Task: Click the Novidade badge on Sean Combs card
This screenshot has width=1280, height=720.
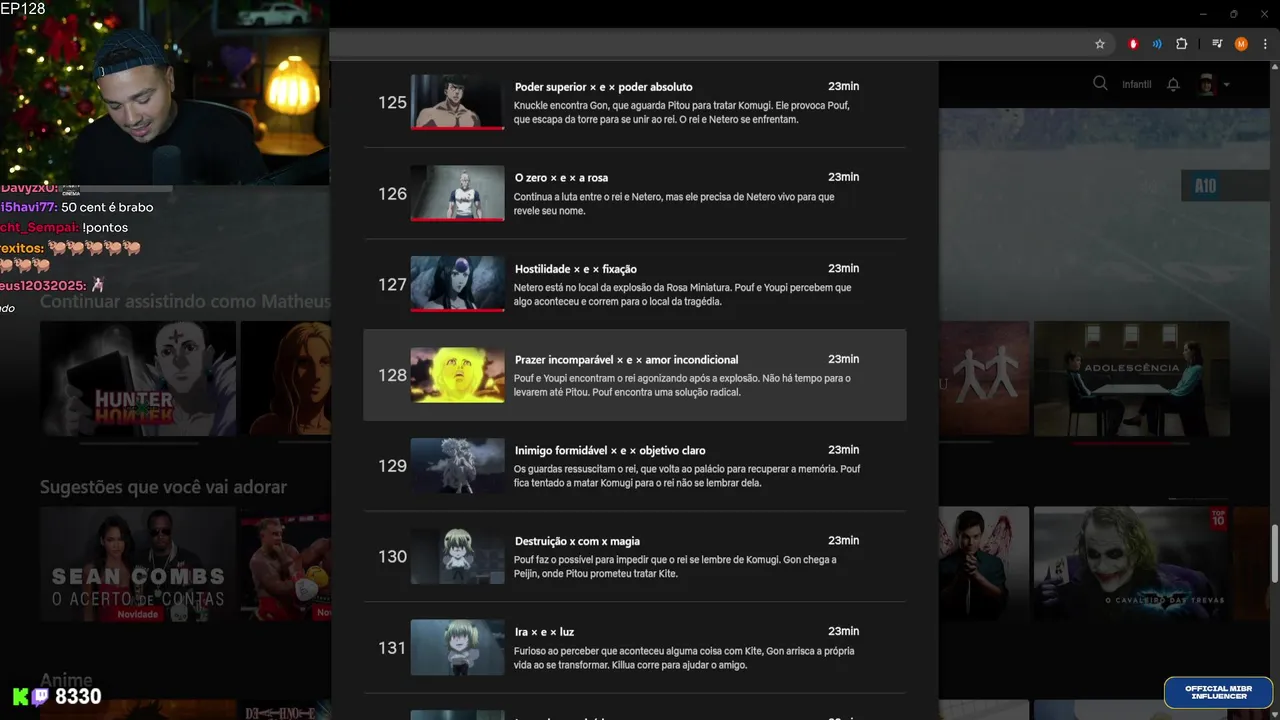Action: [x=138, y=614]
